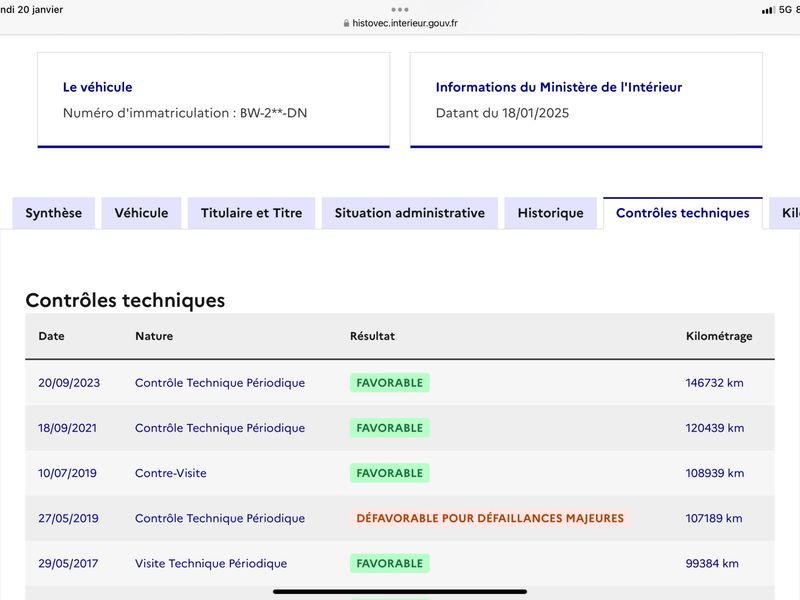
Task: Tap the home indicator bar
Action: point(400,592)
